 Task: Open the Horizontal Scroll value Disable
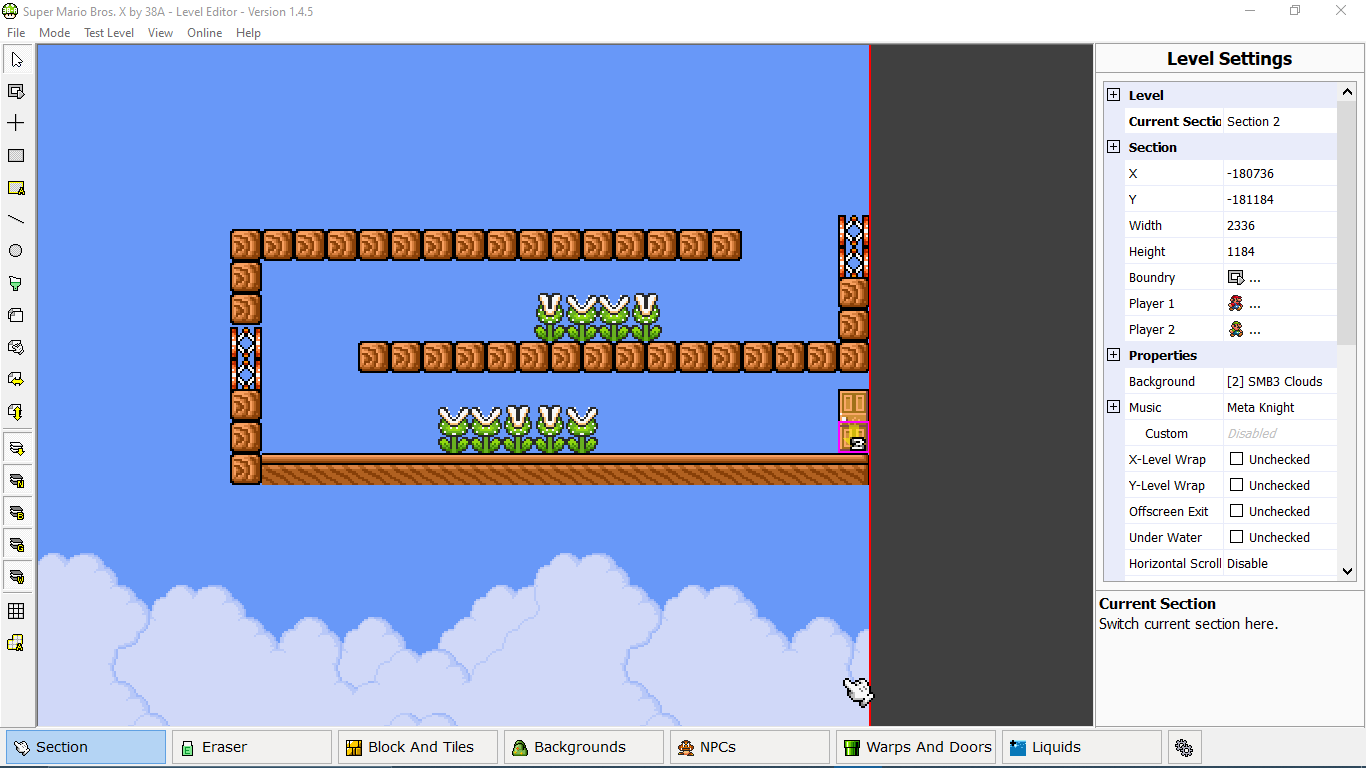click(1280, 563)
